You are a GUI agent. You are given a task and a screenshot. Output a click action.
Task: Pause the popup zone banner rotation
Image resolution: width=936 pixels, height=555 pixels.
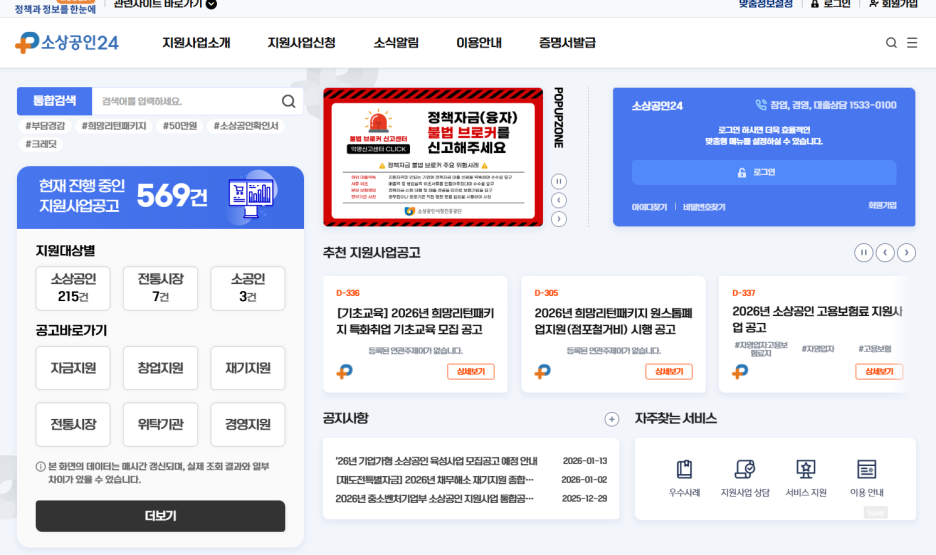[x=559, y=181]
